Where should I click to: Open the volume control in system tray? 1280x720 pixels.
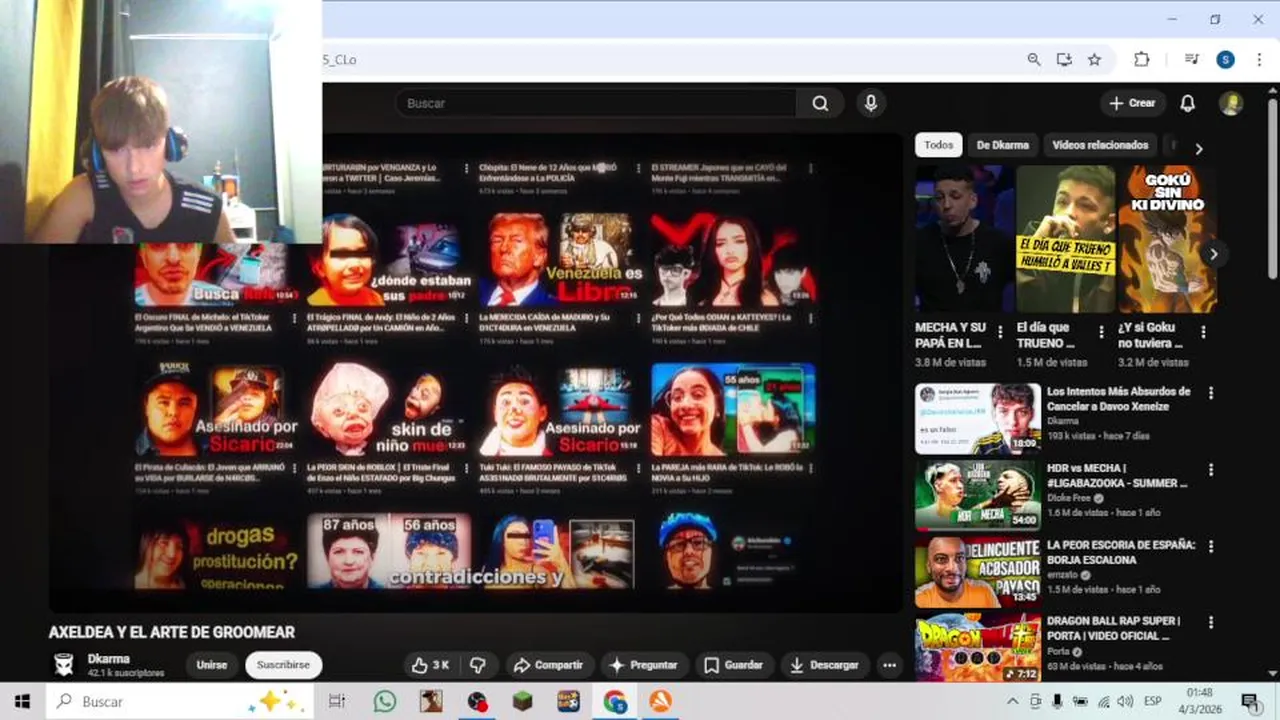click(1125, 702)
